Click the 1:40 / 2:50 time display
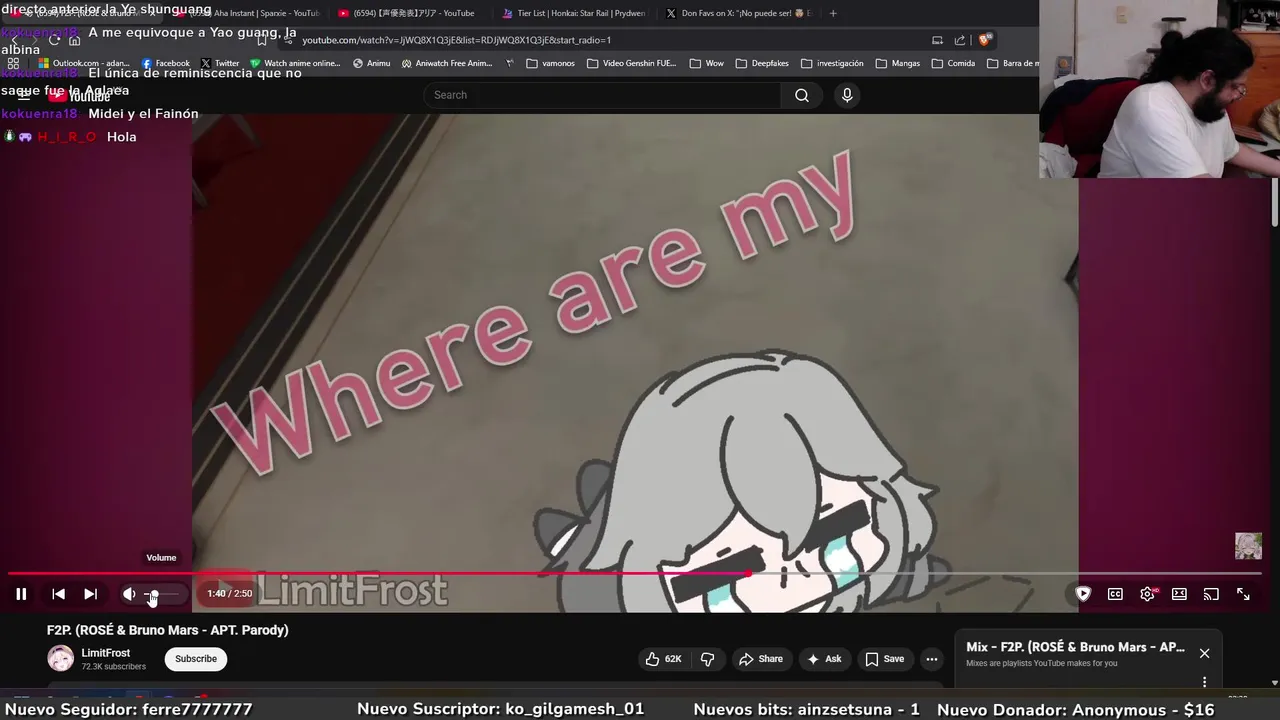The height and width of the screenshot is (720, 1280). pos(230,594)
